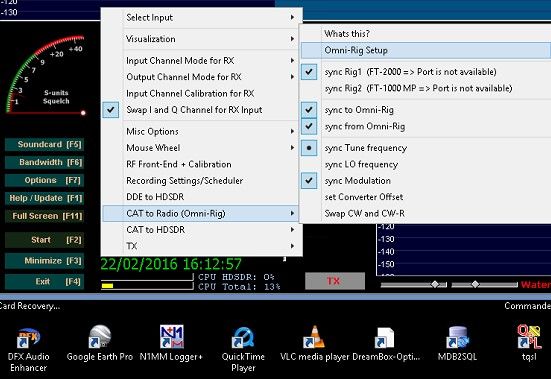
Task: Launch QuickTime Player desktop icon
Action: 243,349
